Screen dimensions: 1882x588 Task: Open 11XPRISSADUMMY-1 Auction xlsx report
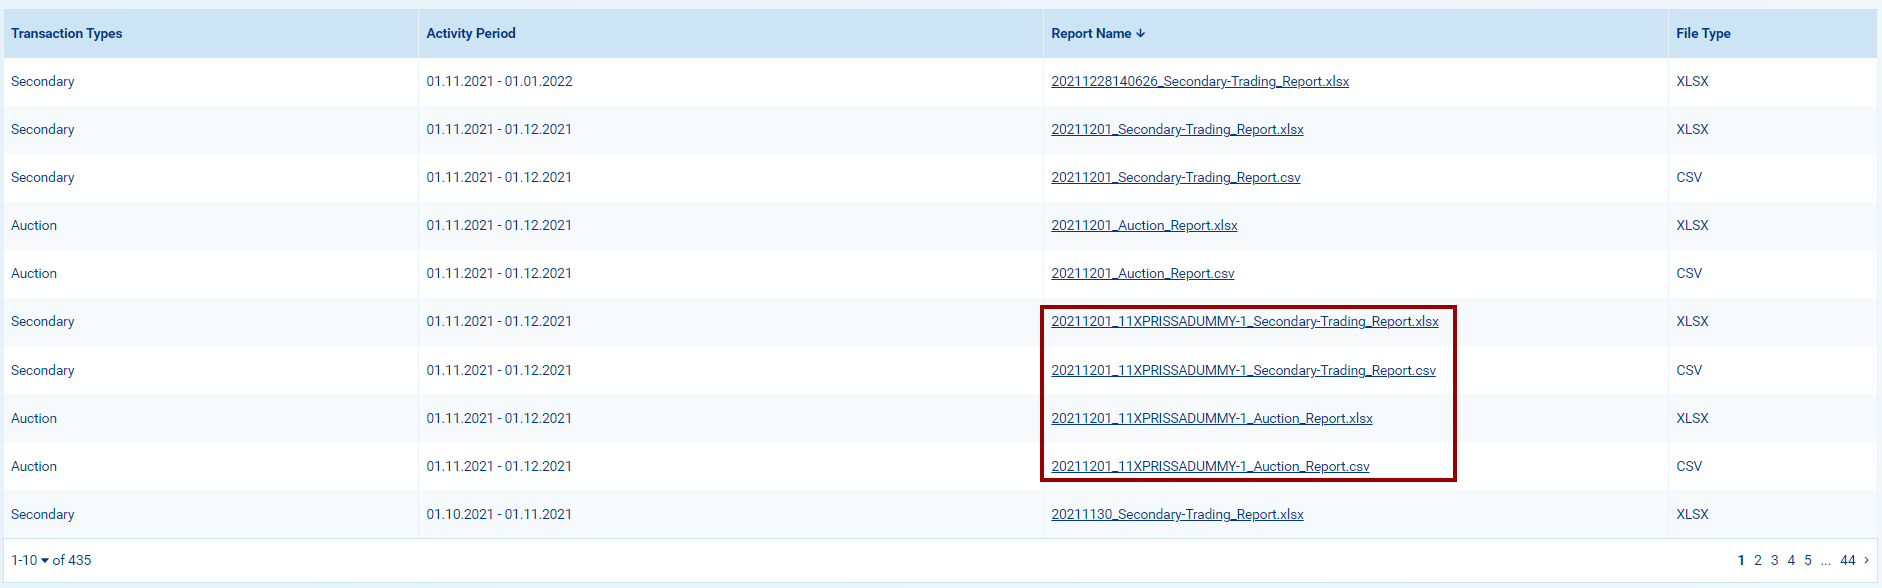(x=1211, y=419)
